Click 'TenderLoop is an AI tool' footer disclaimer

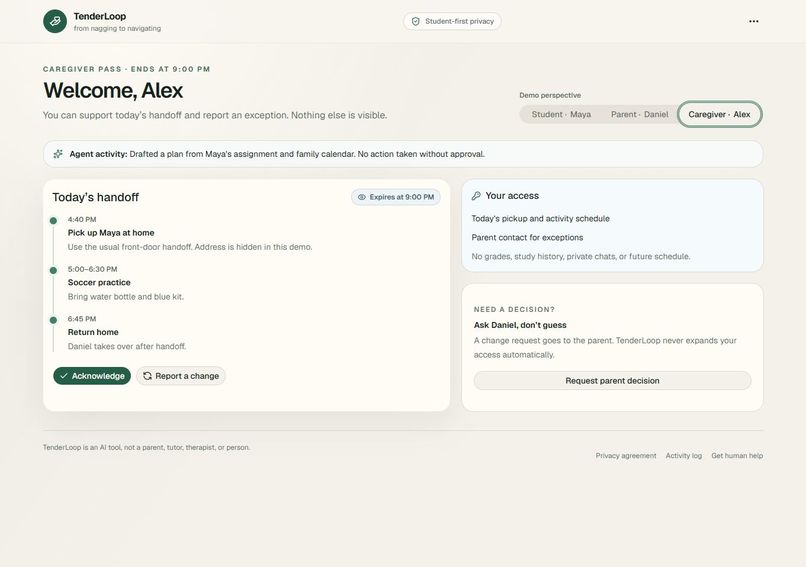coord(146,447)
